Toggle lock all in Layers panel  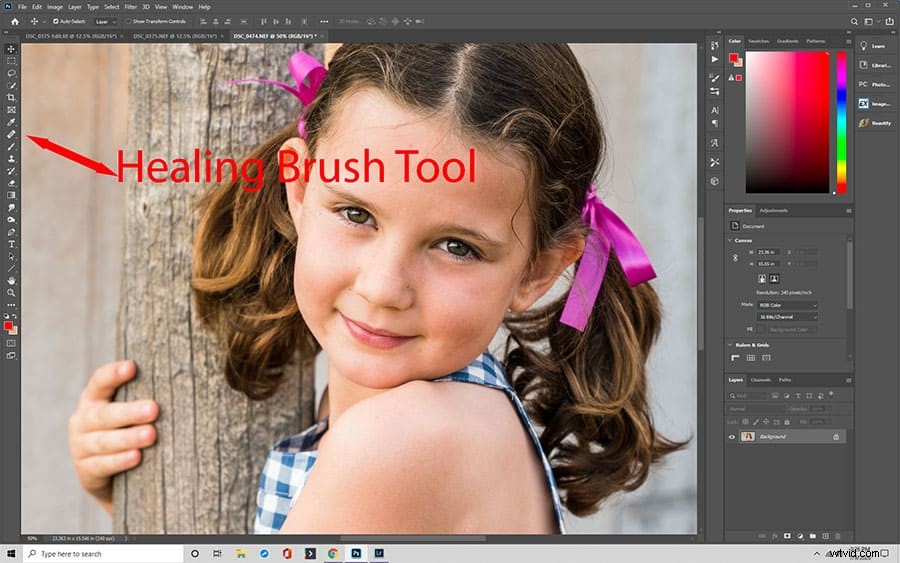[x=787, y=422]
